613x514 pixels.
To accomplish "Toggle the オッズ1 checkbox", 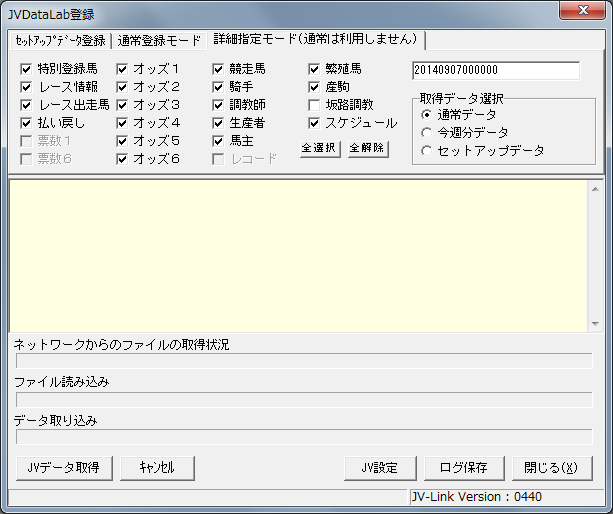I will pyautogui.click(x=122, y=69).
